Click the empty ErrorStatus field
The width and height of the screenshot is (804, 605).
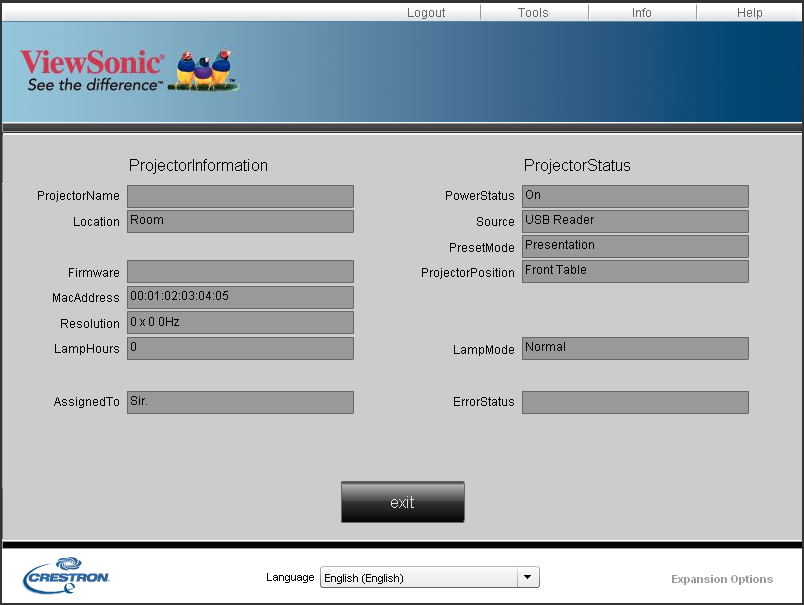tap(635, 402)
